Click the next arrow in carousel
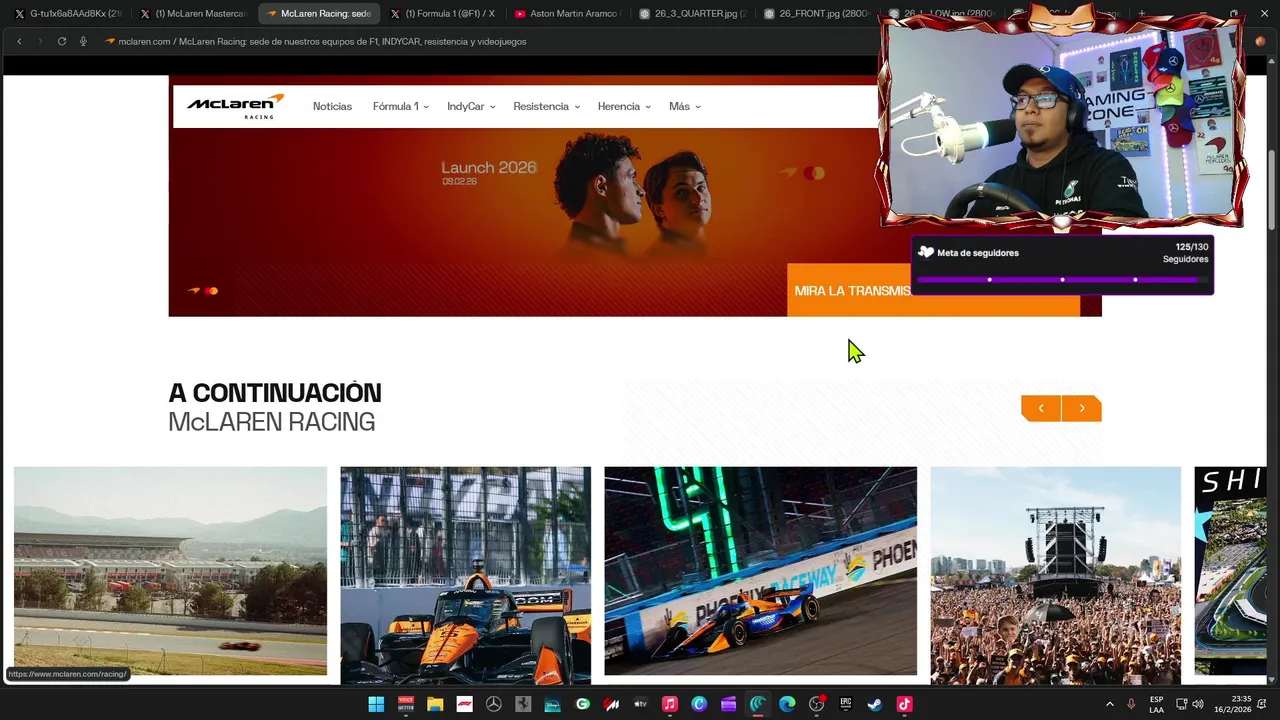 coord(1081,408)
